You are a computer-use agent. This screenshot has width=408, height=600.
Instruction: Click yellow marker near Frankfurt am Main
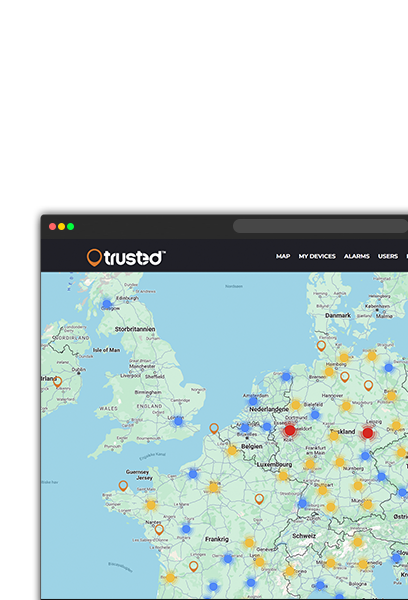[x=310, y=465]
